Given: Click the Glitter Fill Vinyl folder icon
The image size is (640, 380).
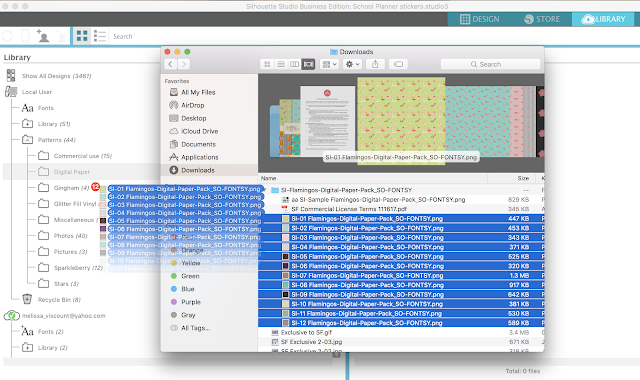Looking at the screenshot, I should pyautogui.click(x=43, y=204).
